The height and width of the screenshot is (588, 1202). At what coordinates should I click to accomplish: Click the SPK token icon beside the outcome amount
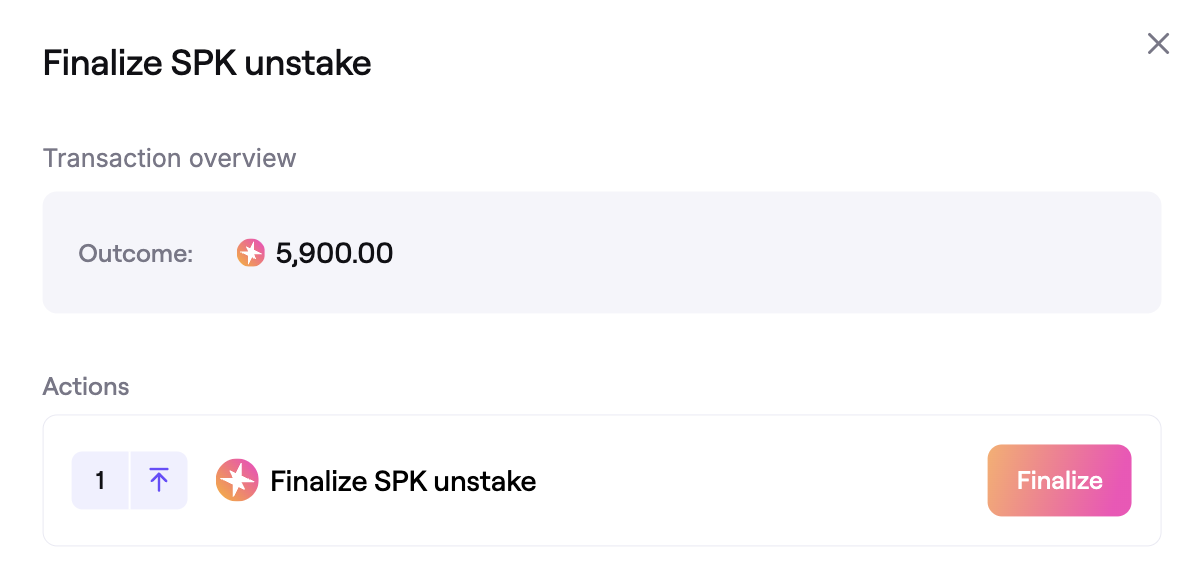250,253
